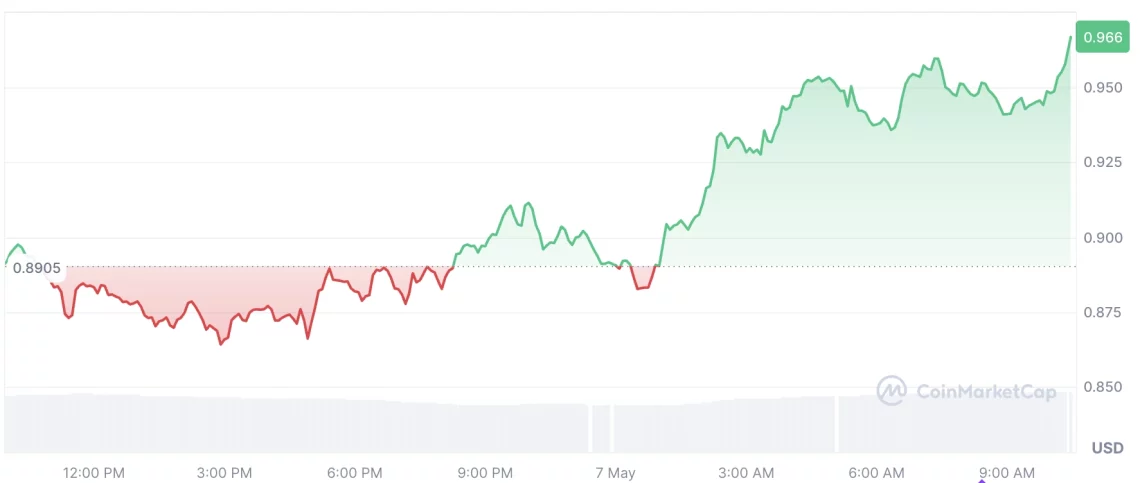Image resolution: width=1140 pixels, height=483 pixels.
Task: Select the 3:00 PM time axis label
Action: tap(224, 472)
